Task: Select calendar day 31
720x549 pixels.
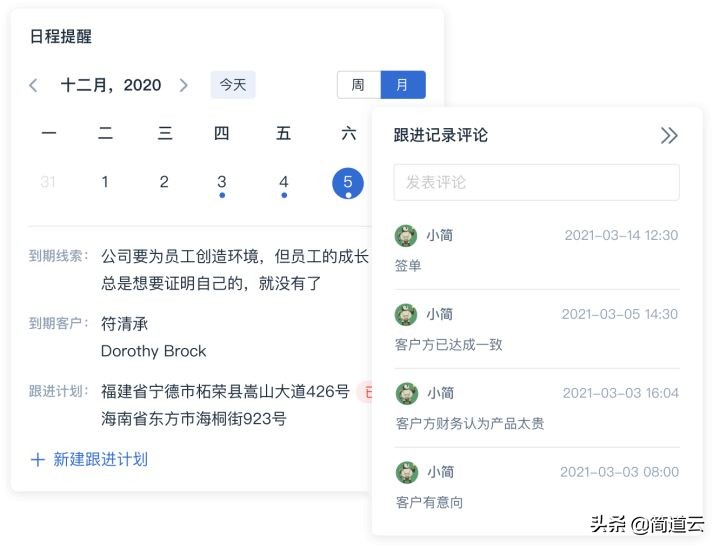Action: tap(48, 182)
